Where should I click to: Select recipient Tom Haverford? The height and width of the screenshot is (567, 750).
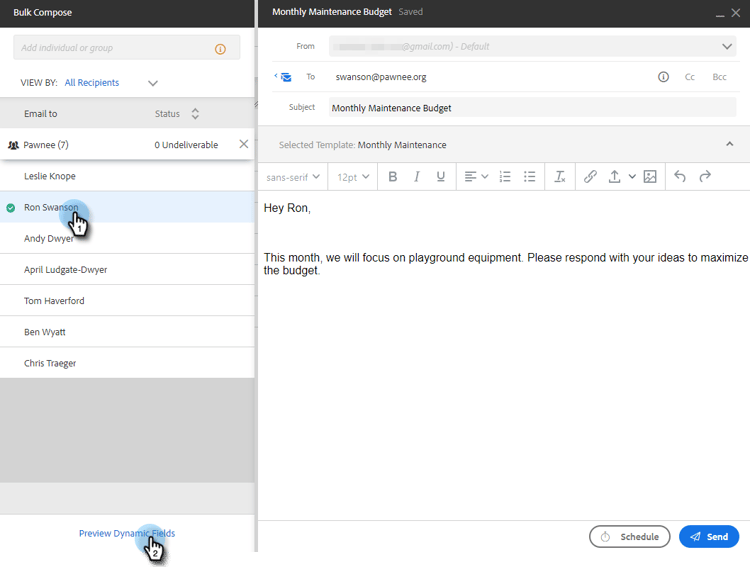tap(127, 300)
